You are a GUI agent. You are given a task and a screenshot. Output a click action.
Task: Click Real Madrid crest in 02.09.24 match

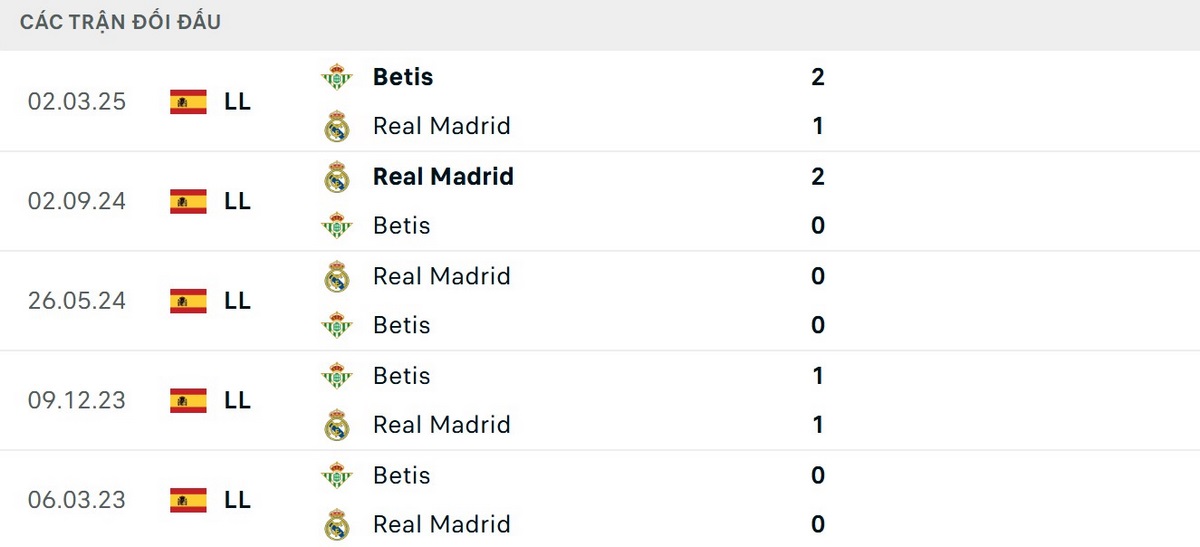point(337,177)
